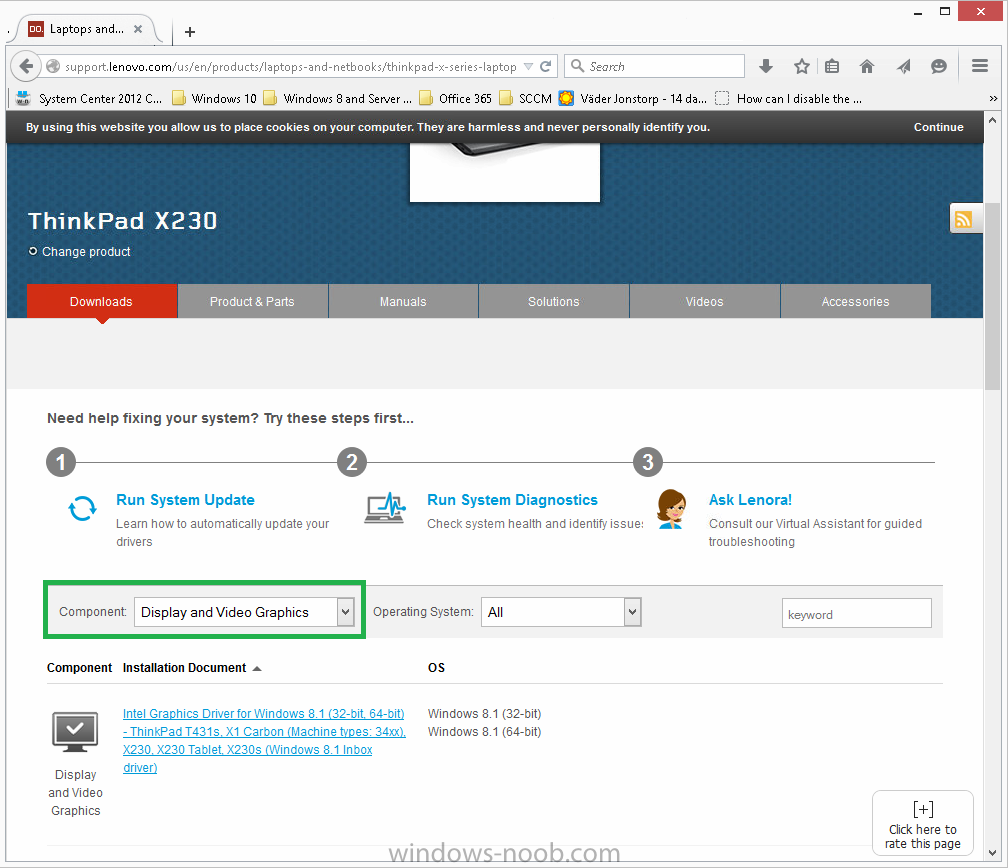The image size is (1008, 868).
Task: Open the Solutions tab
Action: point(554,301)
